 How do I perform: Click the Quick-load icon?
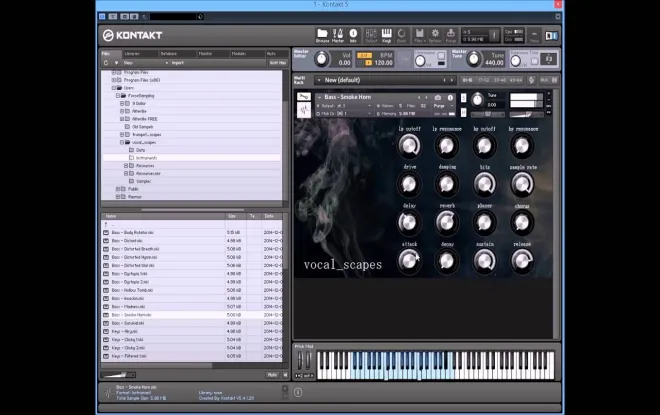pos(402,35)
